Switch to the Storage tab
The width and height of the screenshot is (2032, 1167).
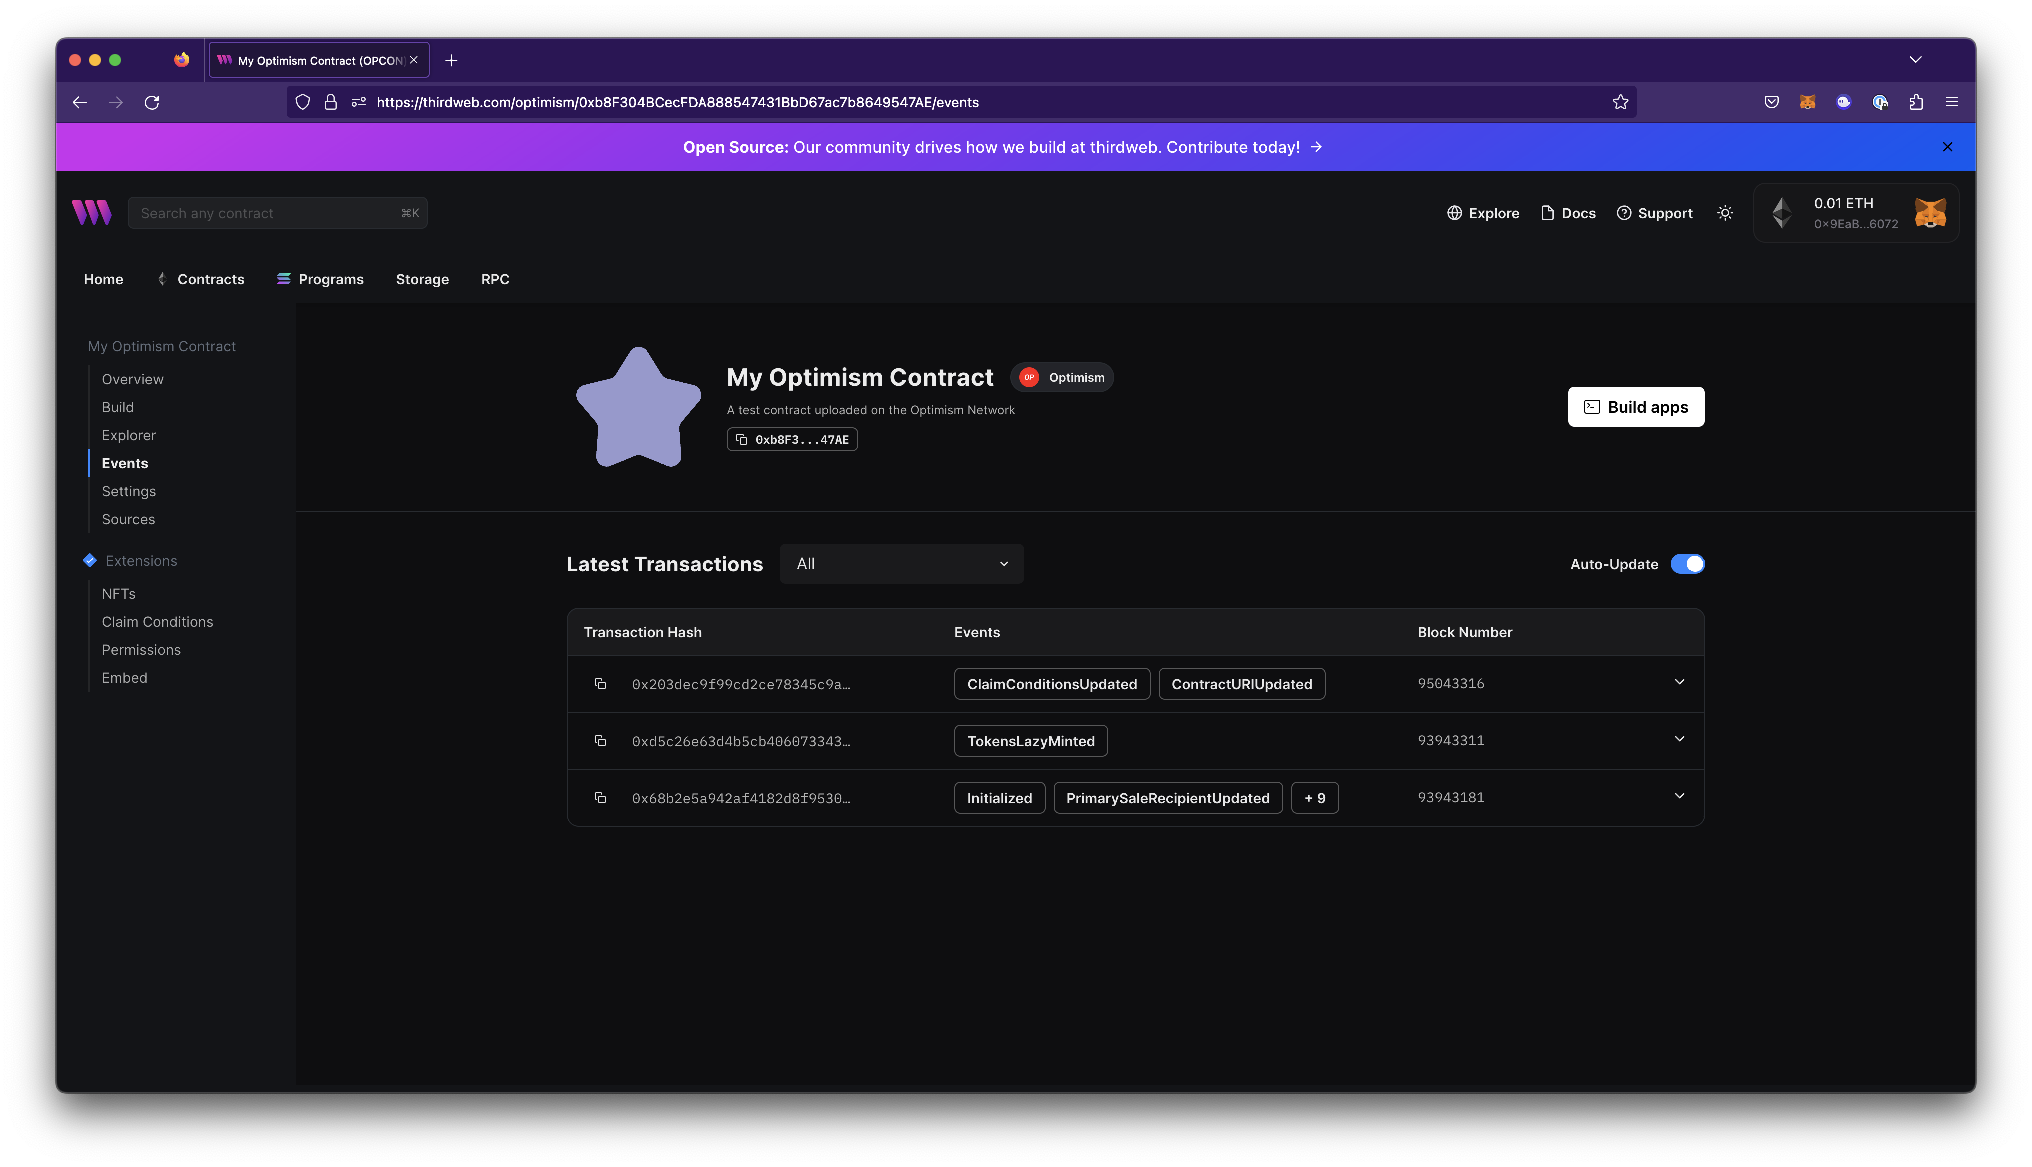[422, 279]
